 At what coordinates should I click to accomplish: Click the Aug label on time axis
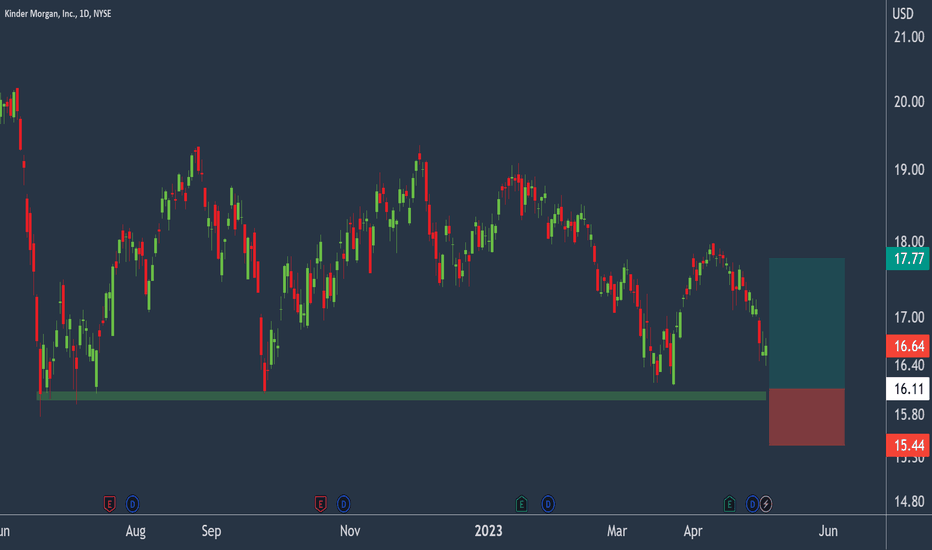(x=136, y=531)
